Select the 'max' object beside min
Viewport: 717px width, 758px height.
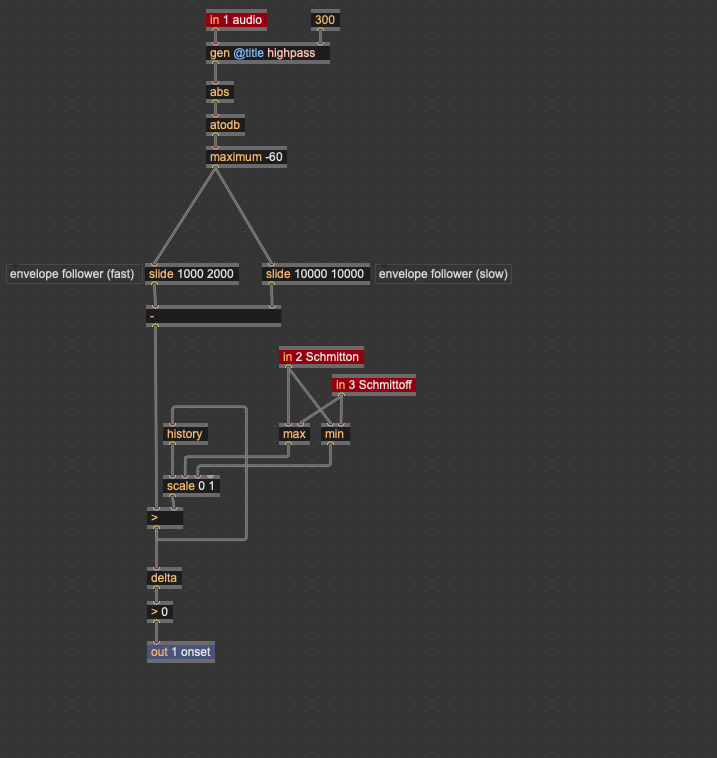[294, 434]
